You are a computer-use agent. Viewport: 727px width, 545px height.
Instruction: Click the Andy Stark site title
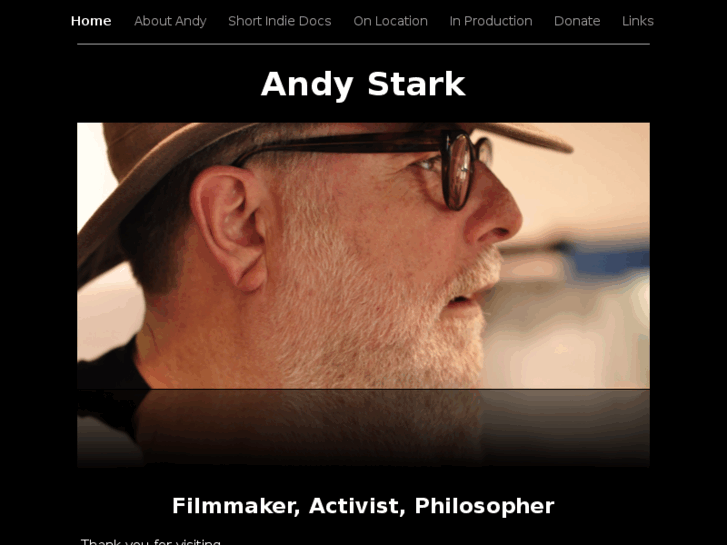pos(363,84)
